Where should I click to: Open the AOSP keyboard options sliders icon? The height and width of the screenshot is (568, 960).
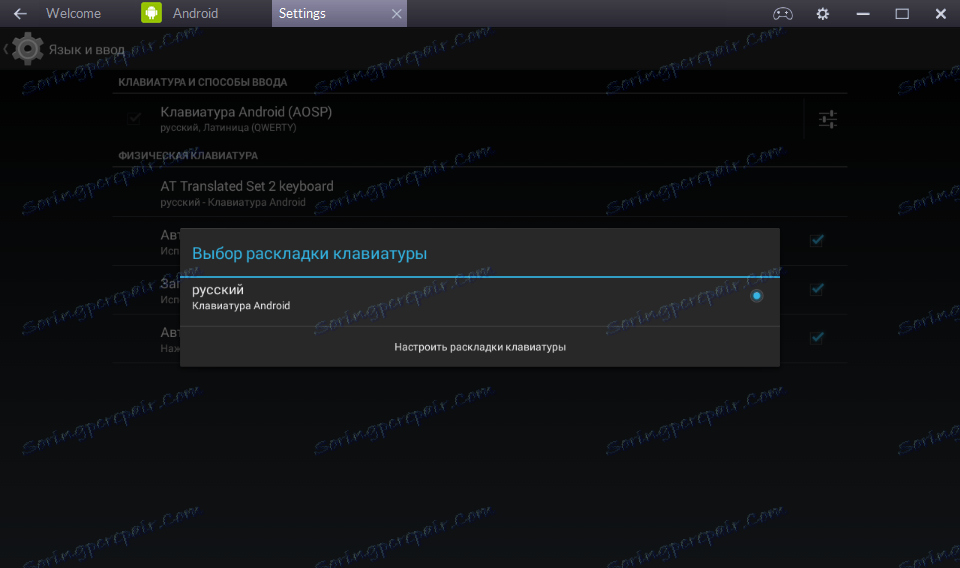828,119
